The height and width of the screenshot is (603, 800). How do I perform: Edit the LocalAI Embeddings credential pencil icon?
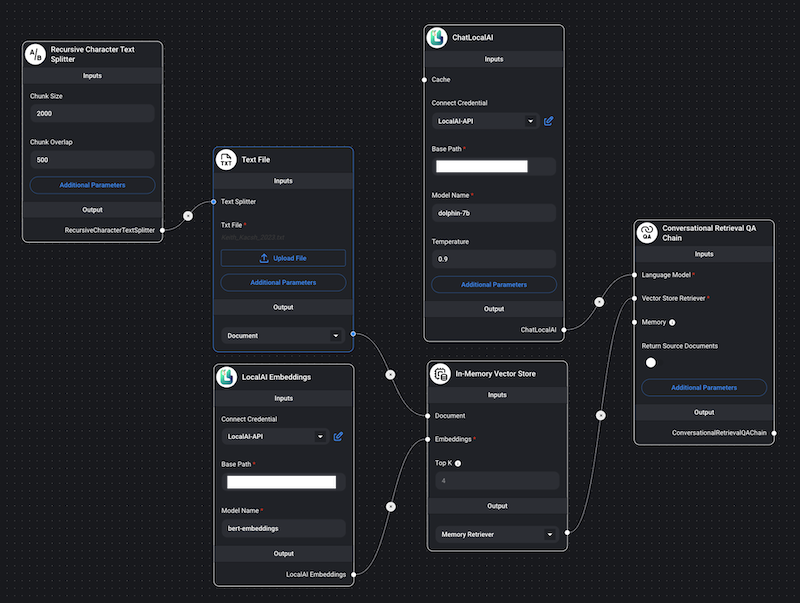[x=338, y=437]
